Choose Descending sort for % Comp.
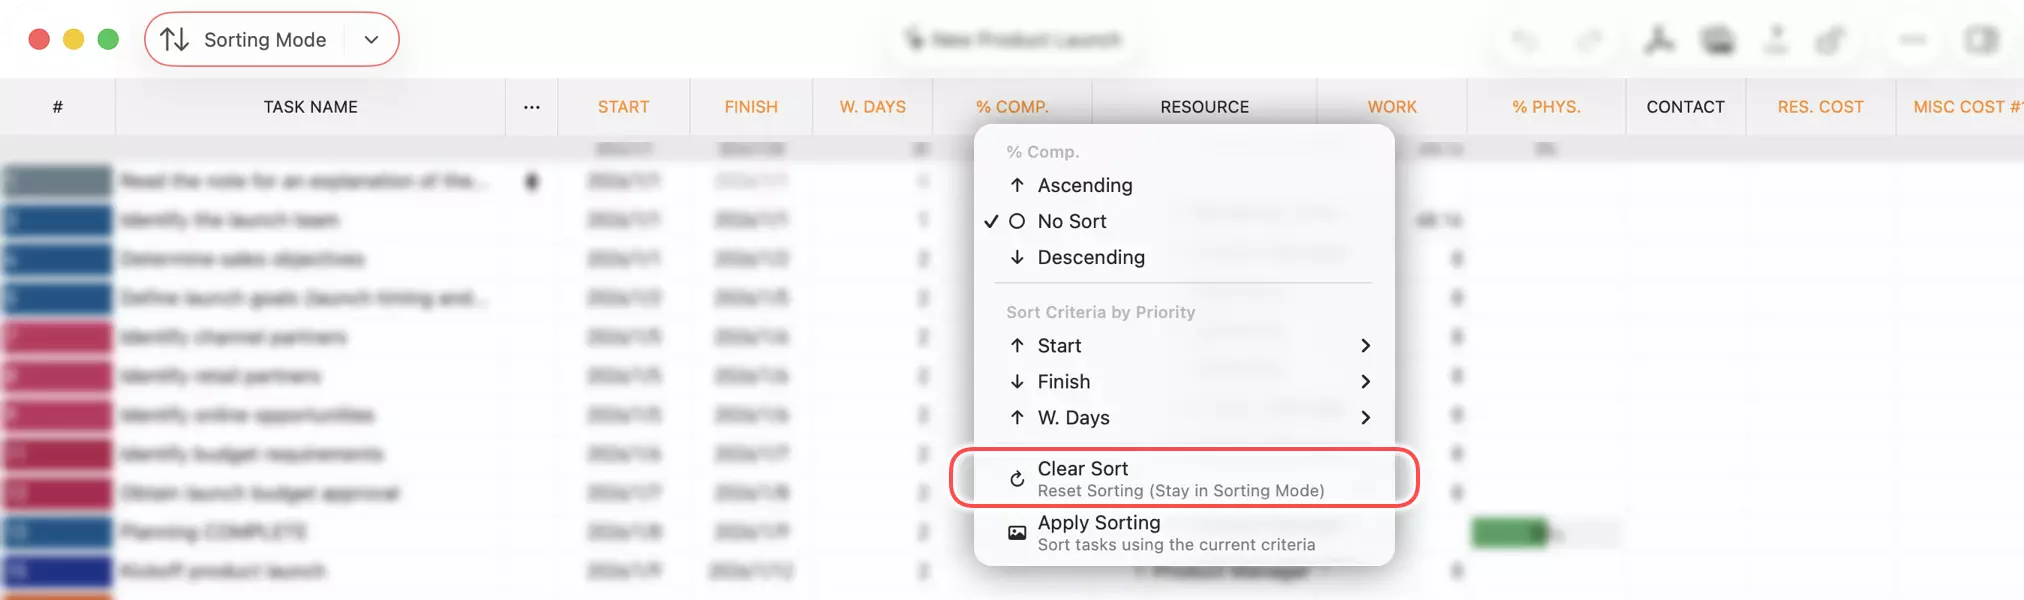Viewport: 2024px width, 600px height. click(1090, 257)
